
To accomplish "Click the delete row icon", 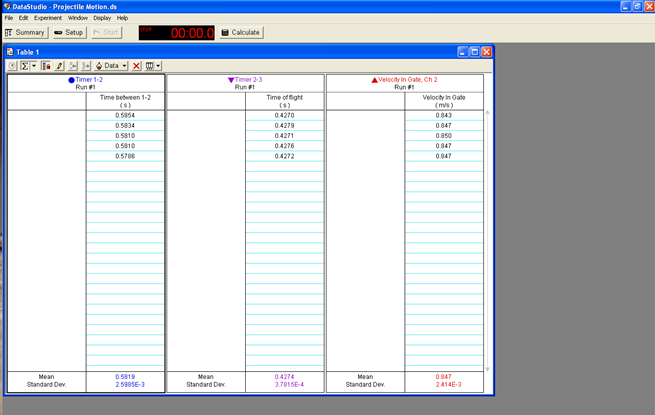I will [86, 66].
